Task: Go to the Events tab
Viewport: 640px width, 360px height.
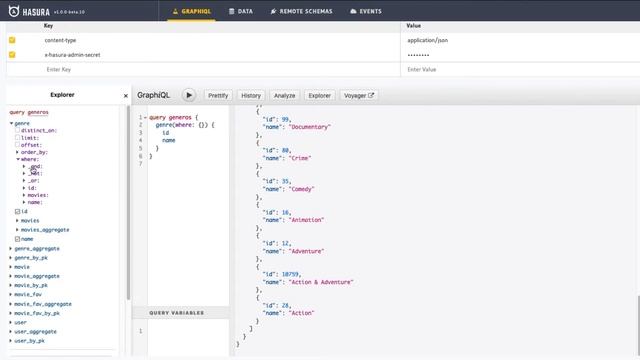Action: [x=366, y=11]
